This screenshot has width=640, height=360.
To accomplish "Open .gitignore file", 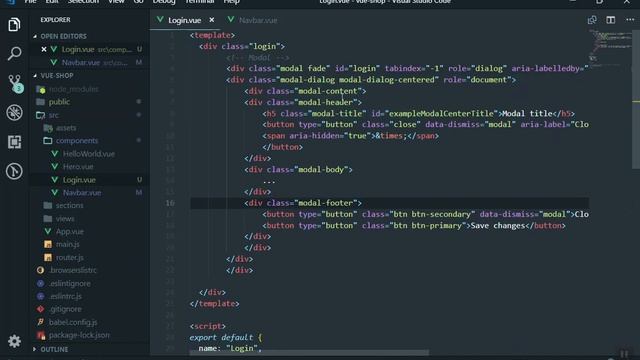I will 65,309.
